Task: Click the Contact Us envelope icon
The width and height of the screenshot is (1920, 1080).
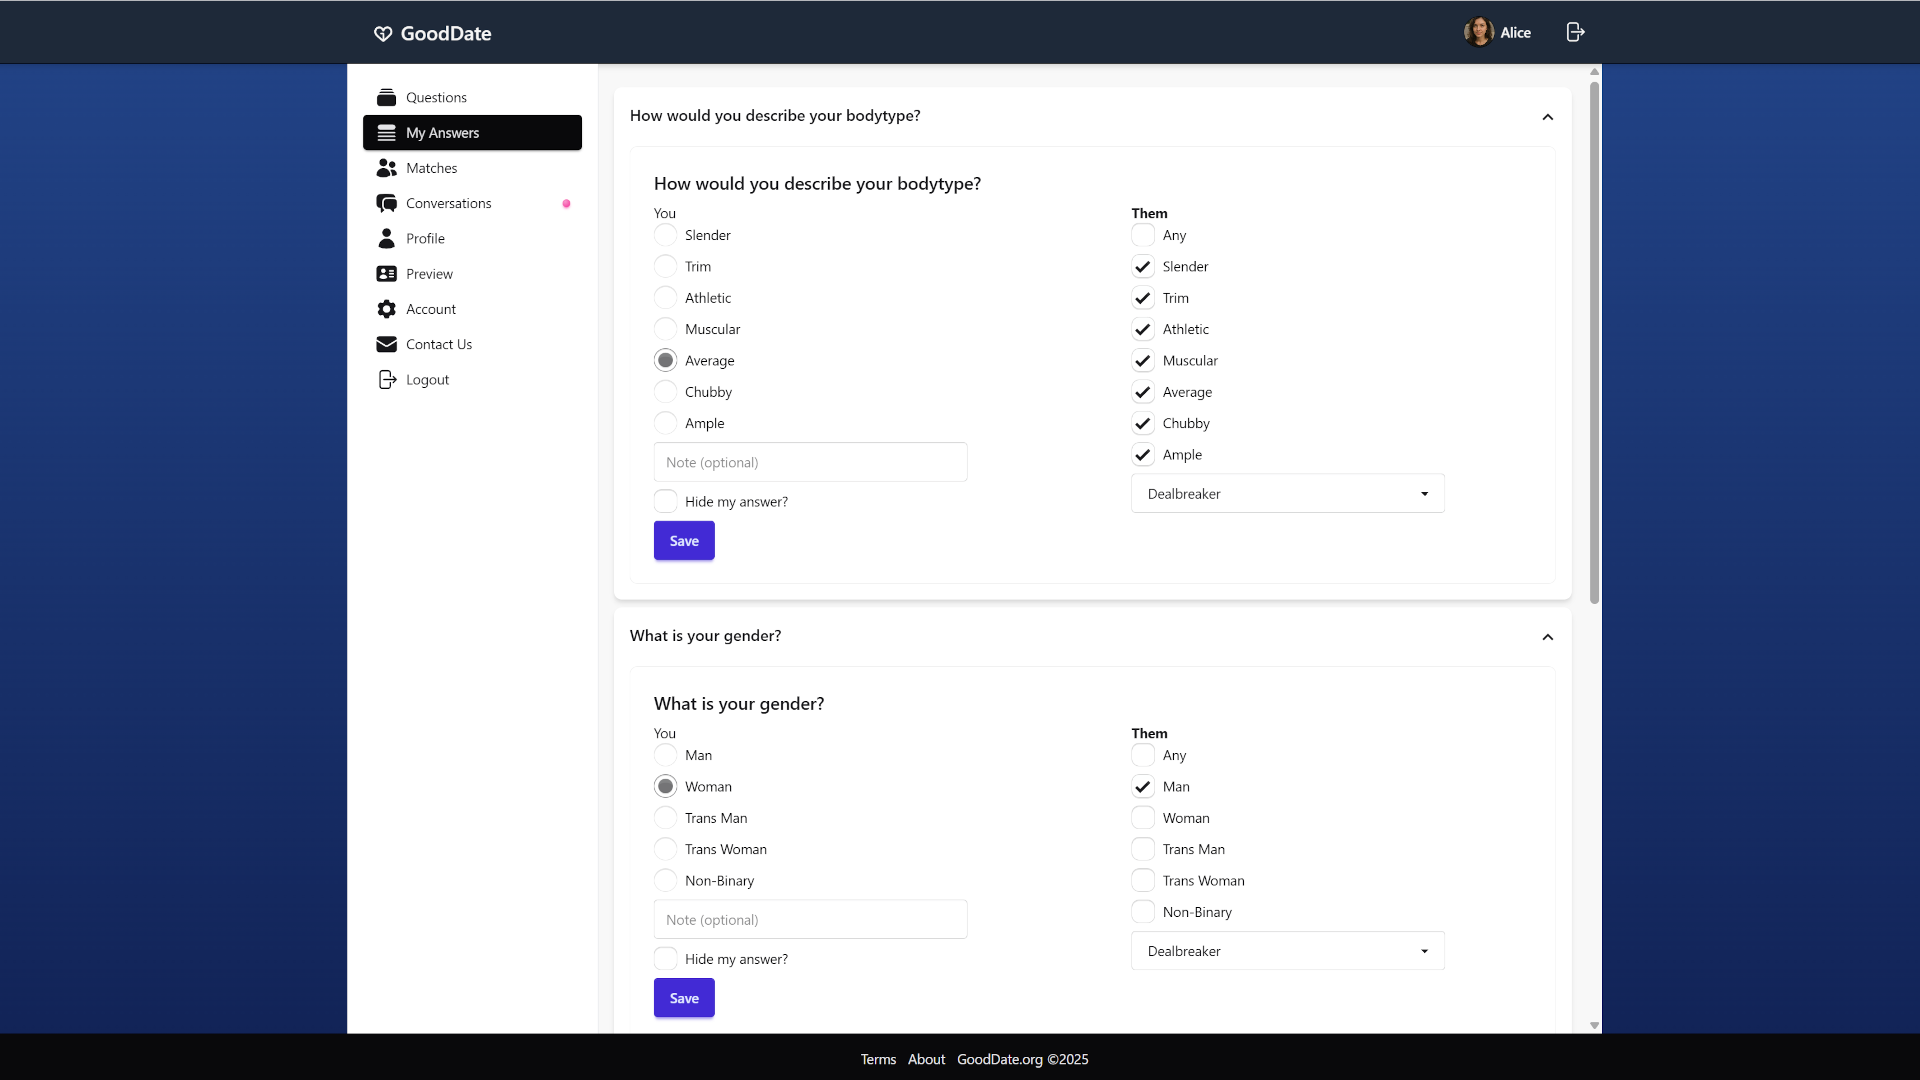Action: coord(387,344)
